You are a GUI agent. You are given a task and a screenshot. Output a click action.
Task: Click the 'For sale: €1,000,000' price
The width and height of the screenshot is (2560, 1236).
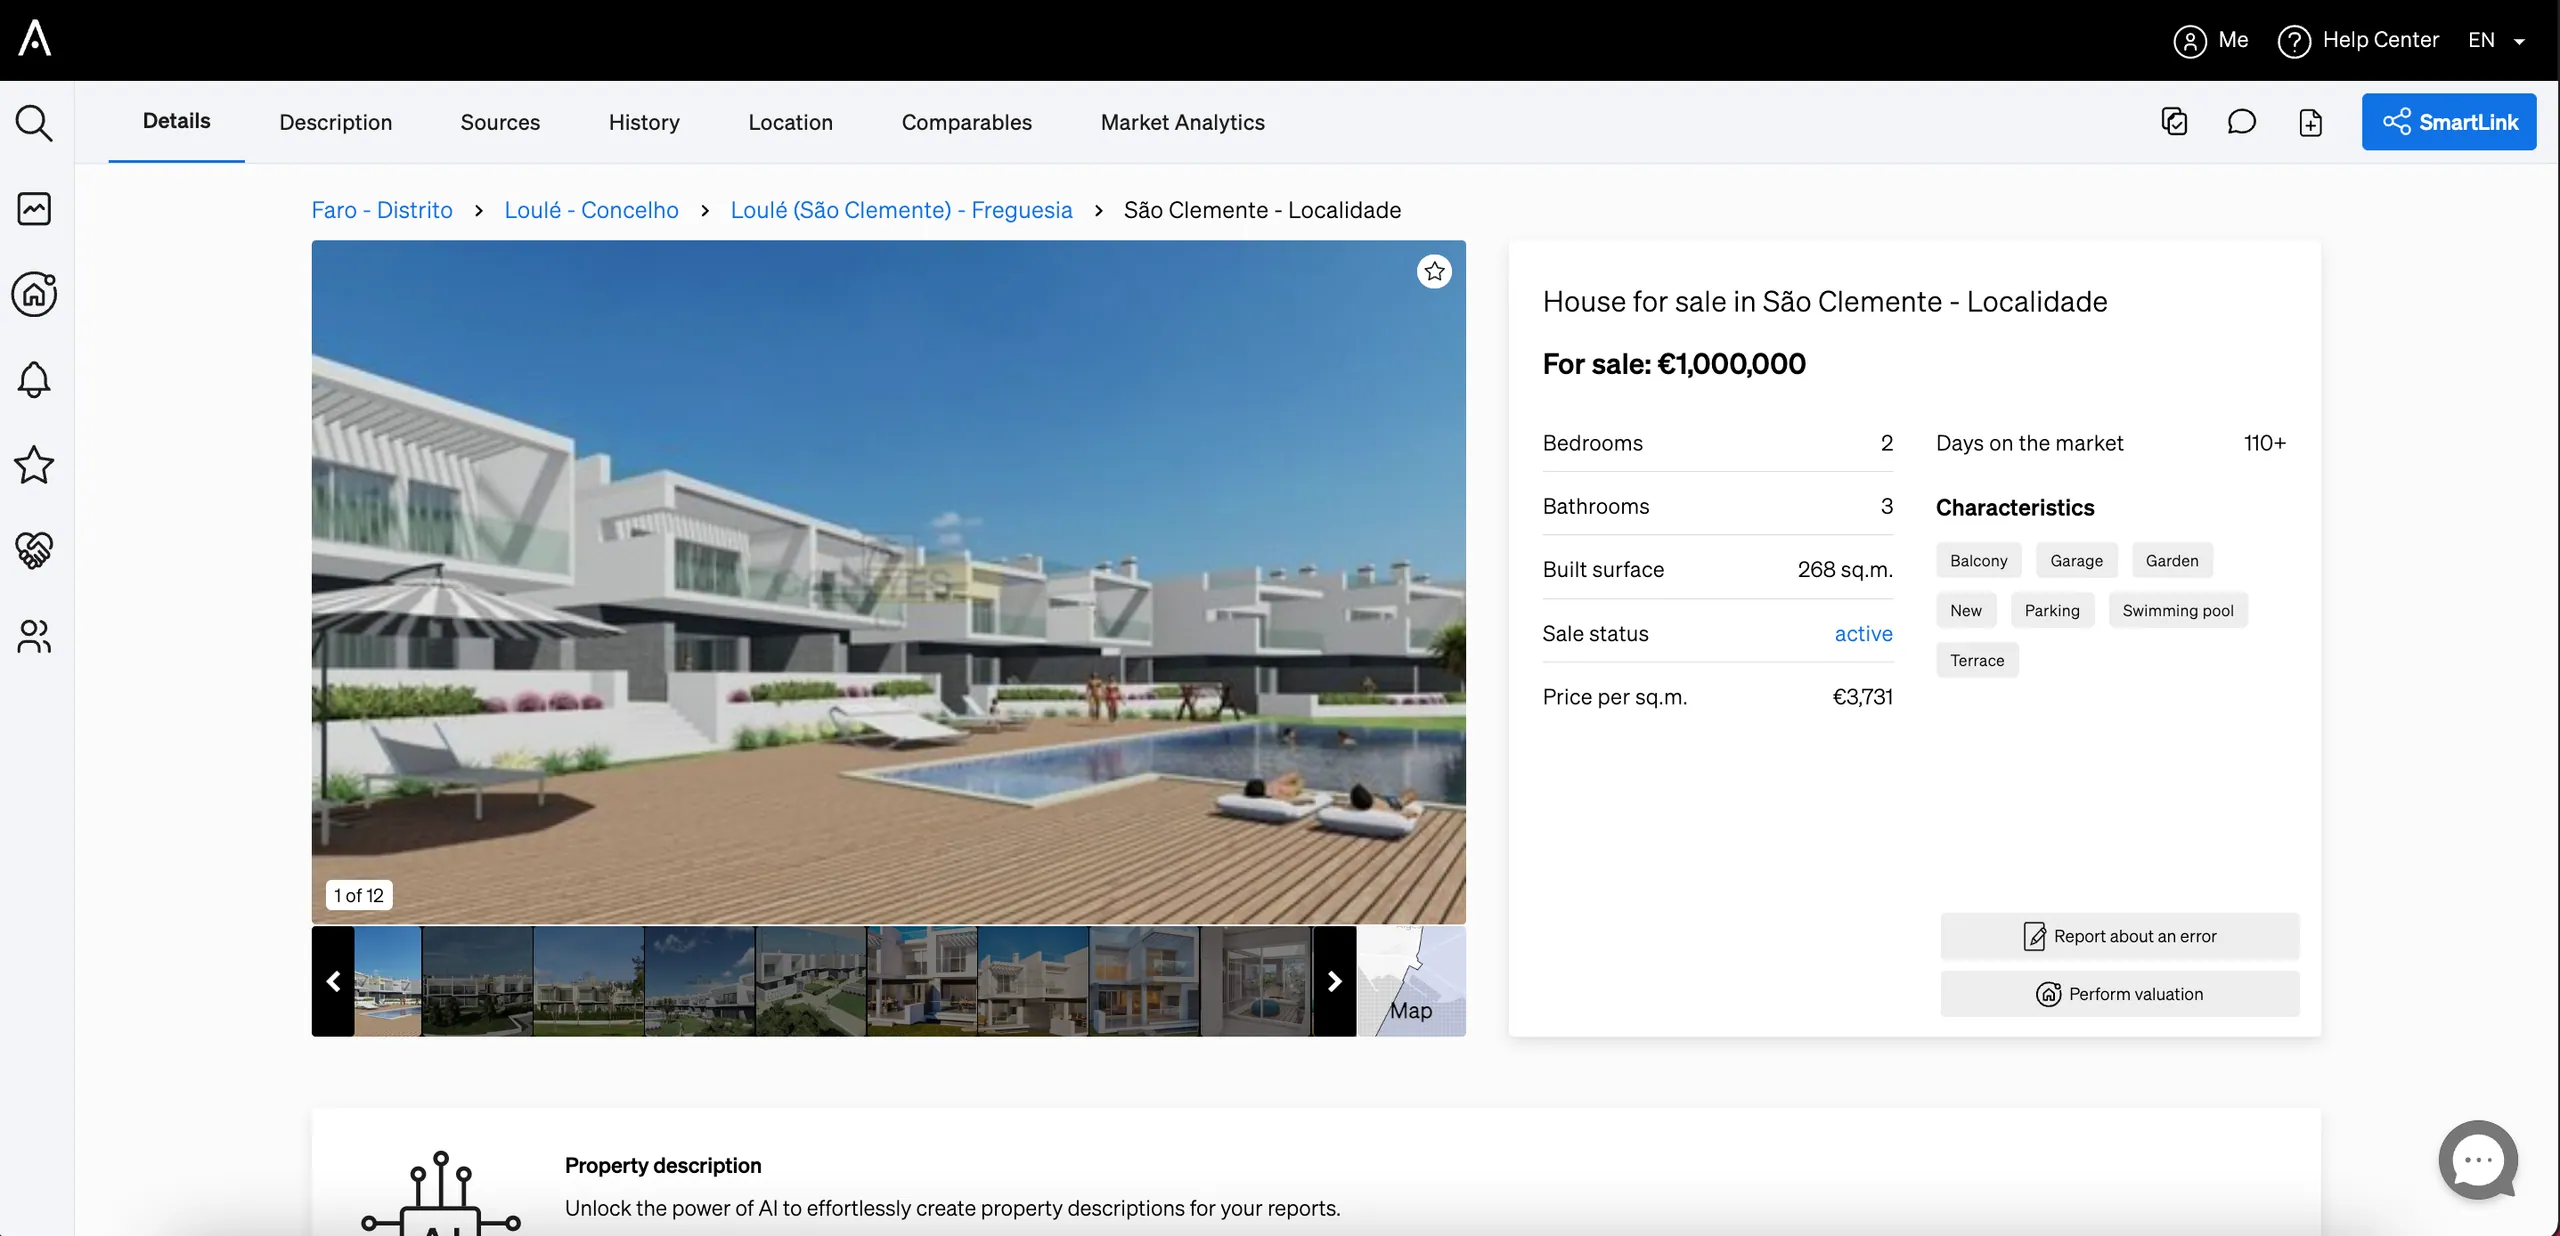click(x=1674, y=364)
